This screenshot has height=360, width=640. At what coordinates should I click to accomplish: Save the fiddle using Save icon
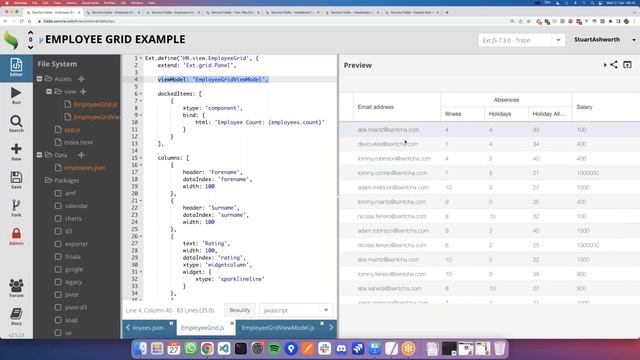click(16, 180)
